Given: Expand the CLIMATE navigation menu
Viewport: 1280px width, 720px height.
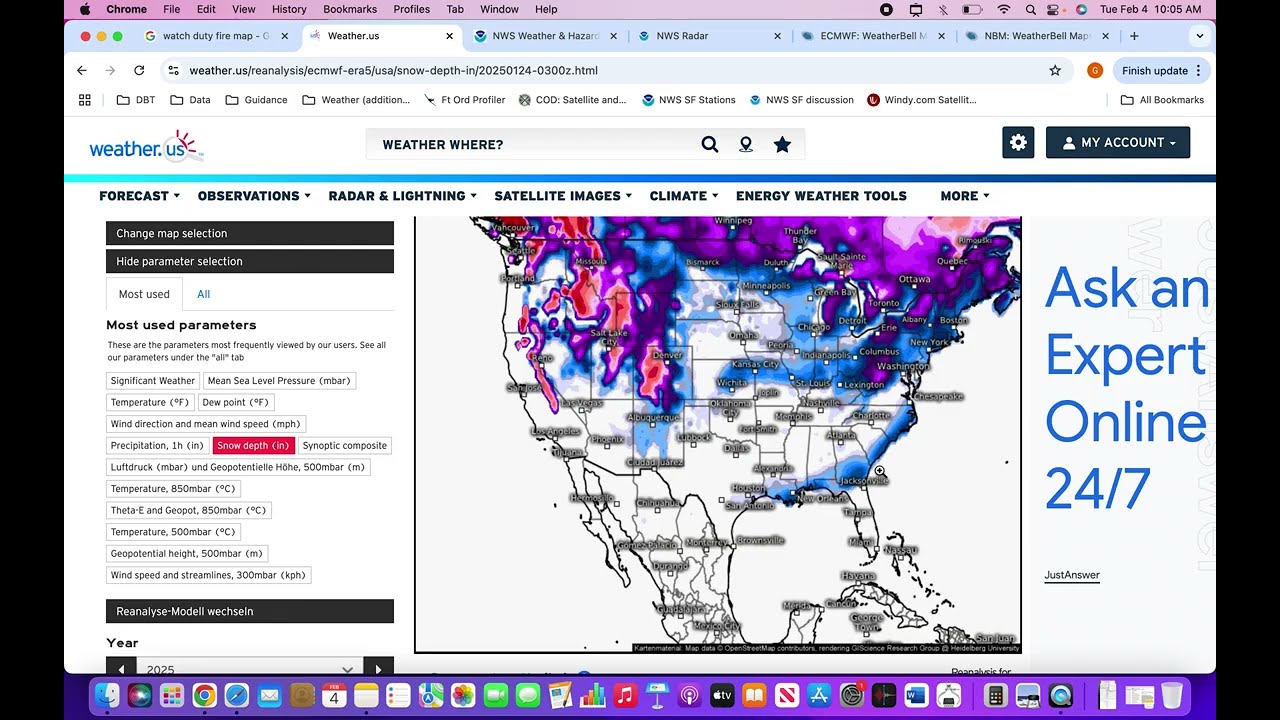Looking at the screenshot, I should tap(685, 196).
